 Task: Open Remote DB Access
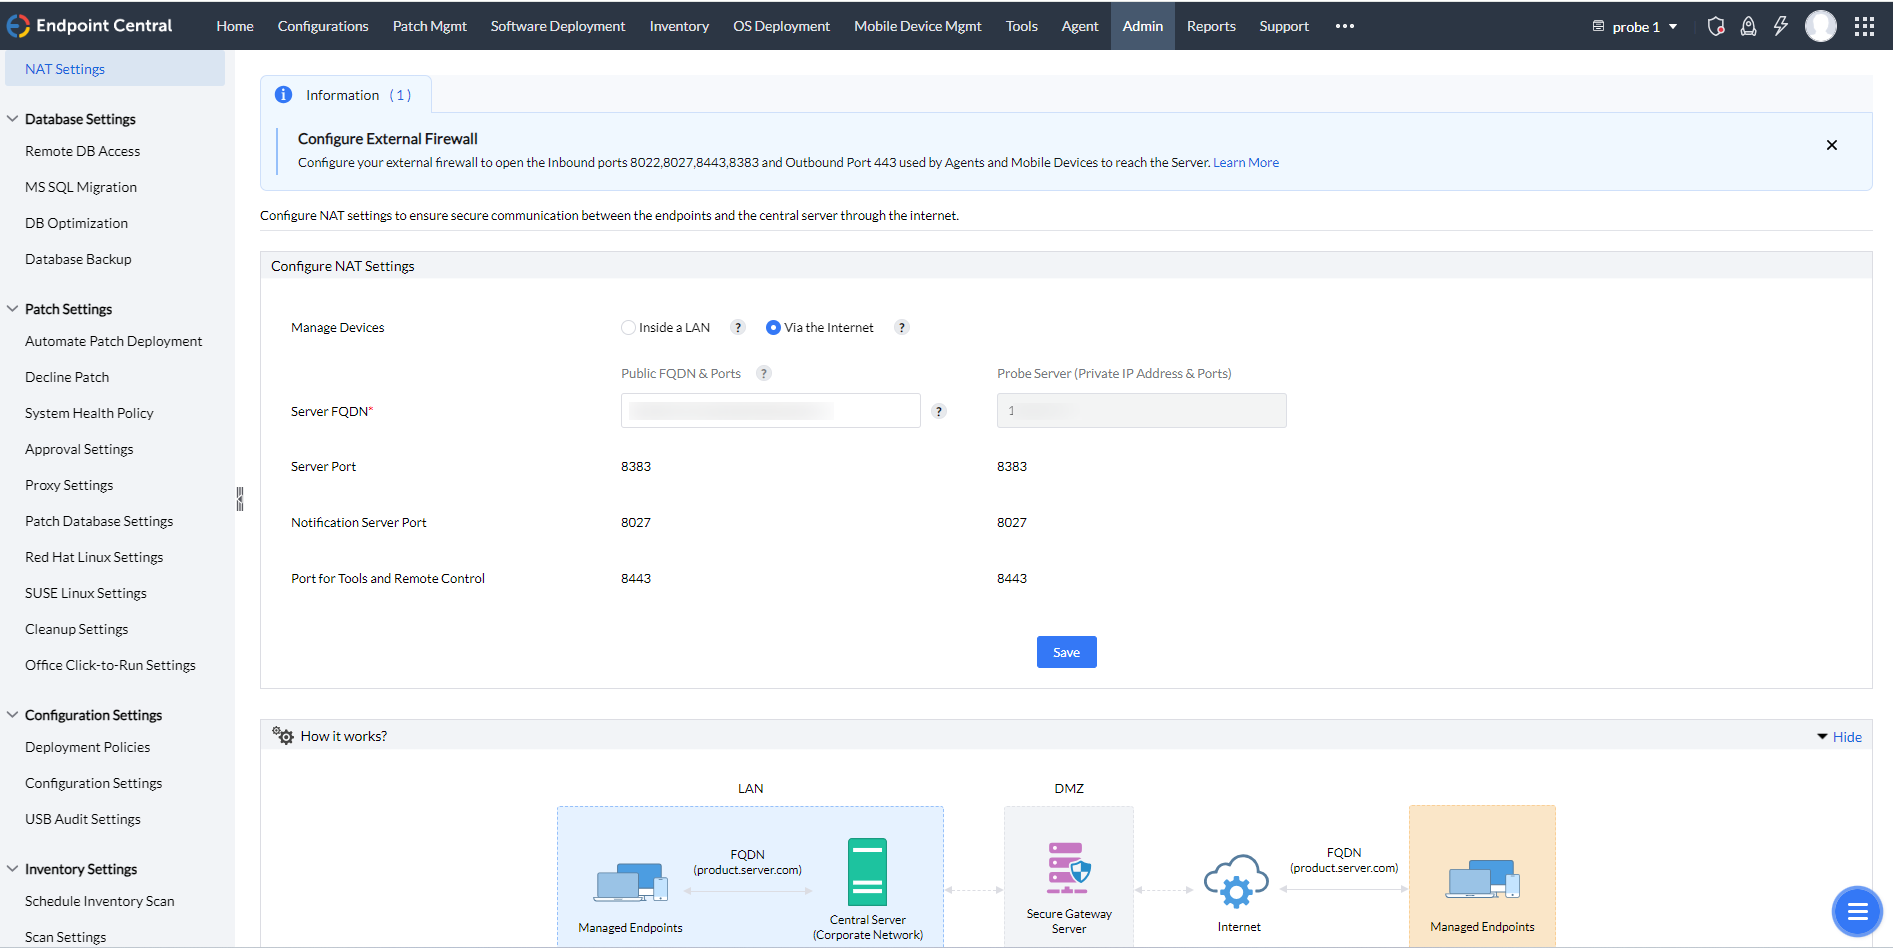coord(83,151)
